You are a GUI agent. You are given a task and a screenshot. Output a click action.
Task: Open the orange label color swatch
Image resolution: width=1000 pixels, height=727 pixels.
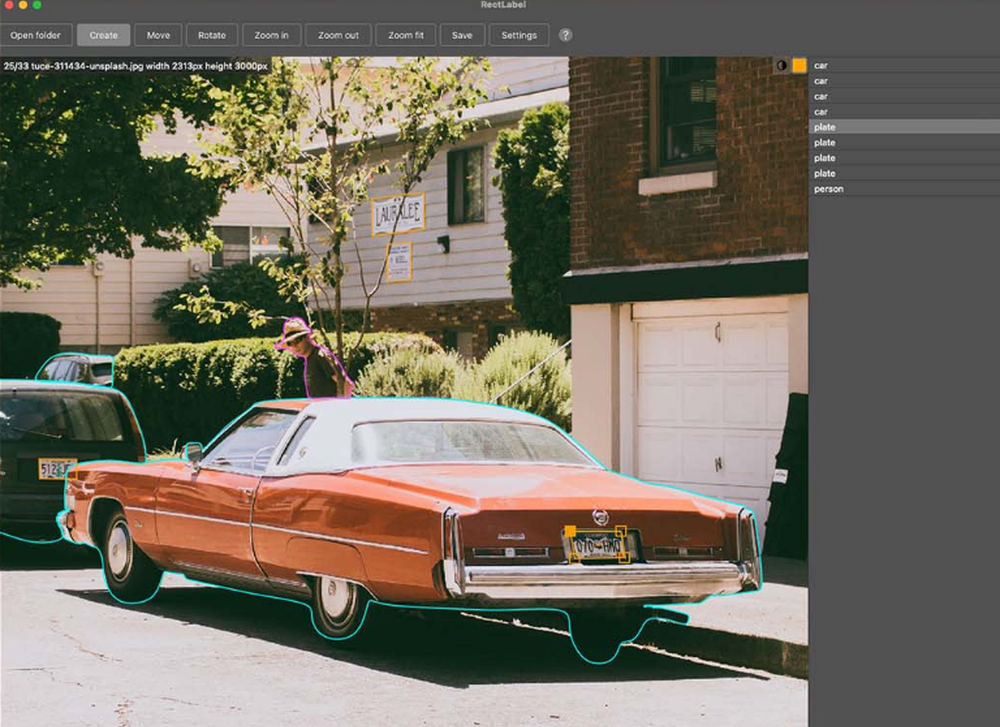tap(799, 65)
